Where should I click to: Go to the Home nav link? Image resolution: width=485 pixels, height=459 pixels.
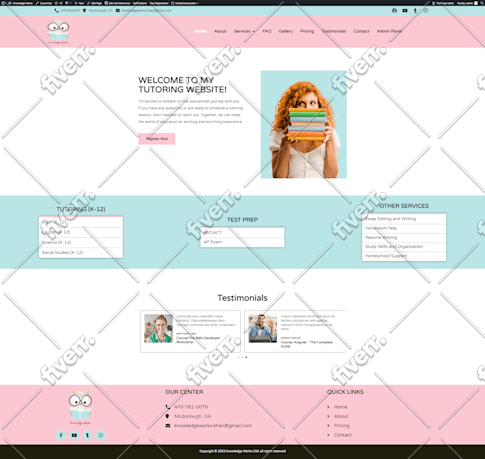(200, 31)
